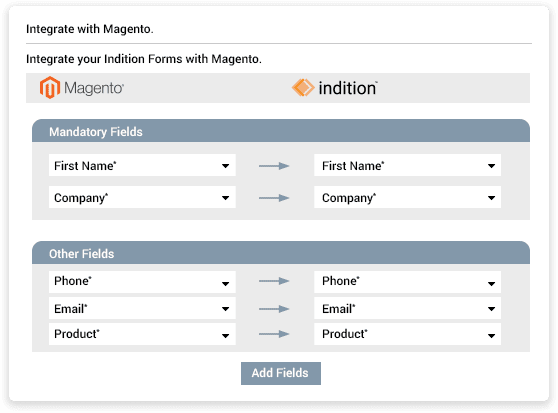This screenshot has height=413, width=558.
Task: Click the Mandatory Fields section header
Action: tap(281, 131)
